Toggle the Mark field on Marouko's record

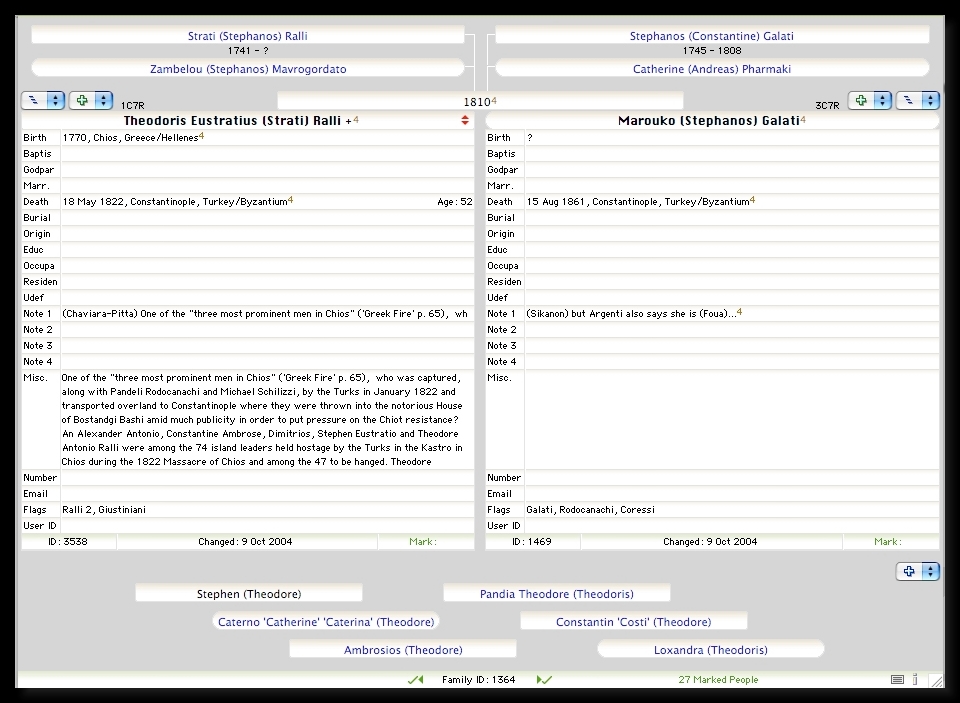[889, 542]
